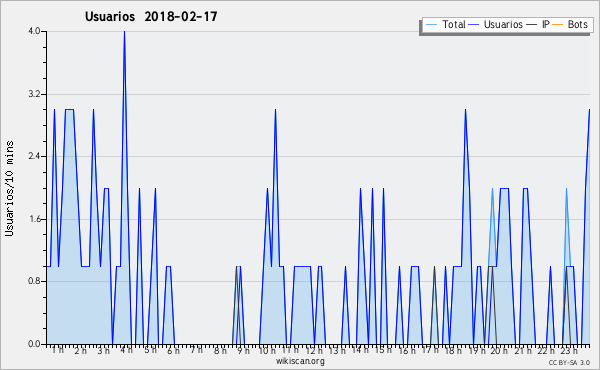Click the '2 h' x-axis label

pyautogui.click(x=80, y=350)
